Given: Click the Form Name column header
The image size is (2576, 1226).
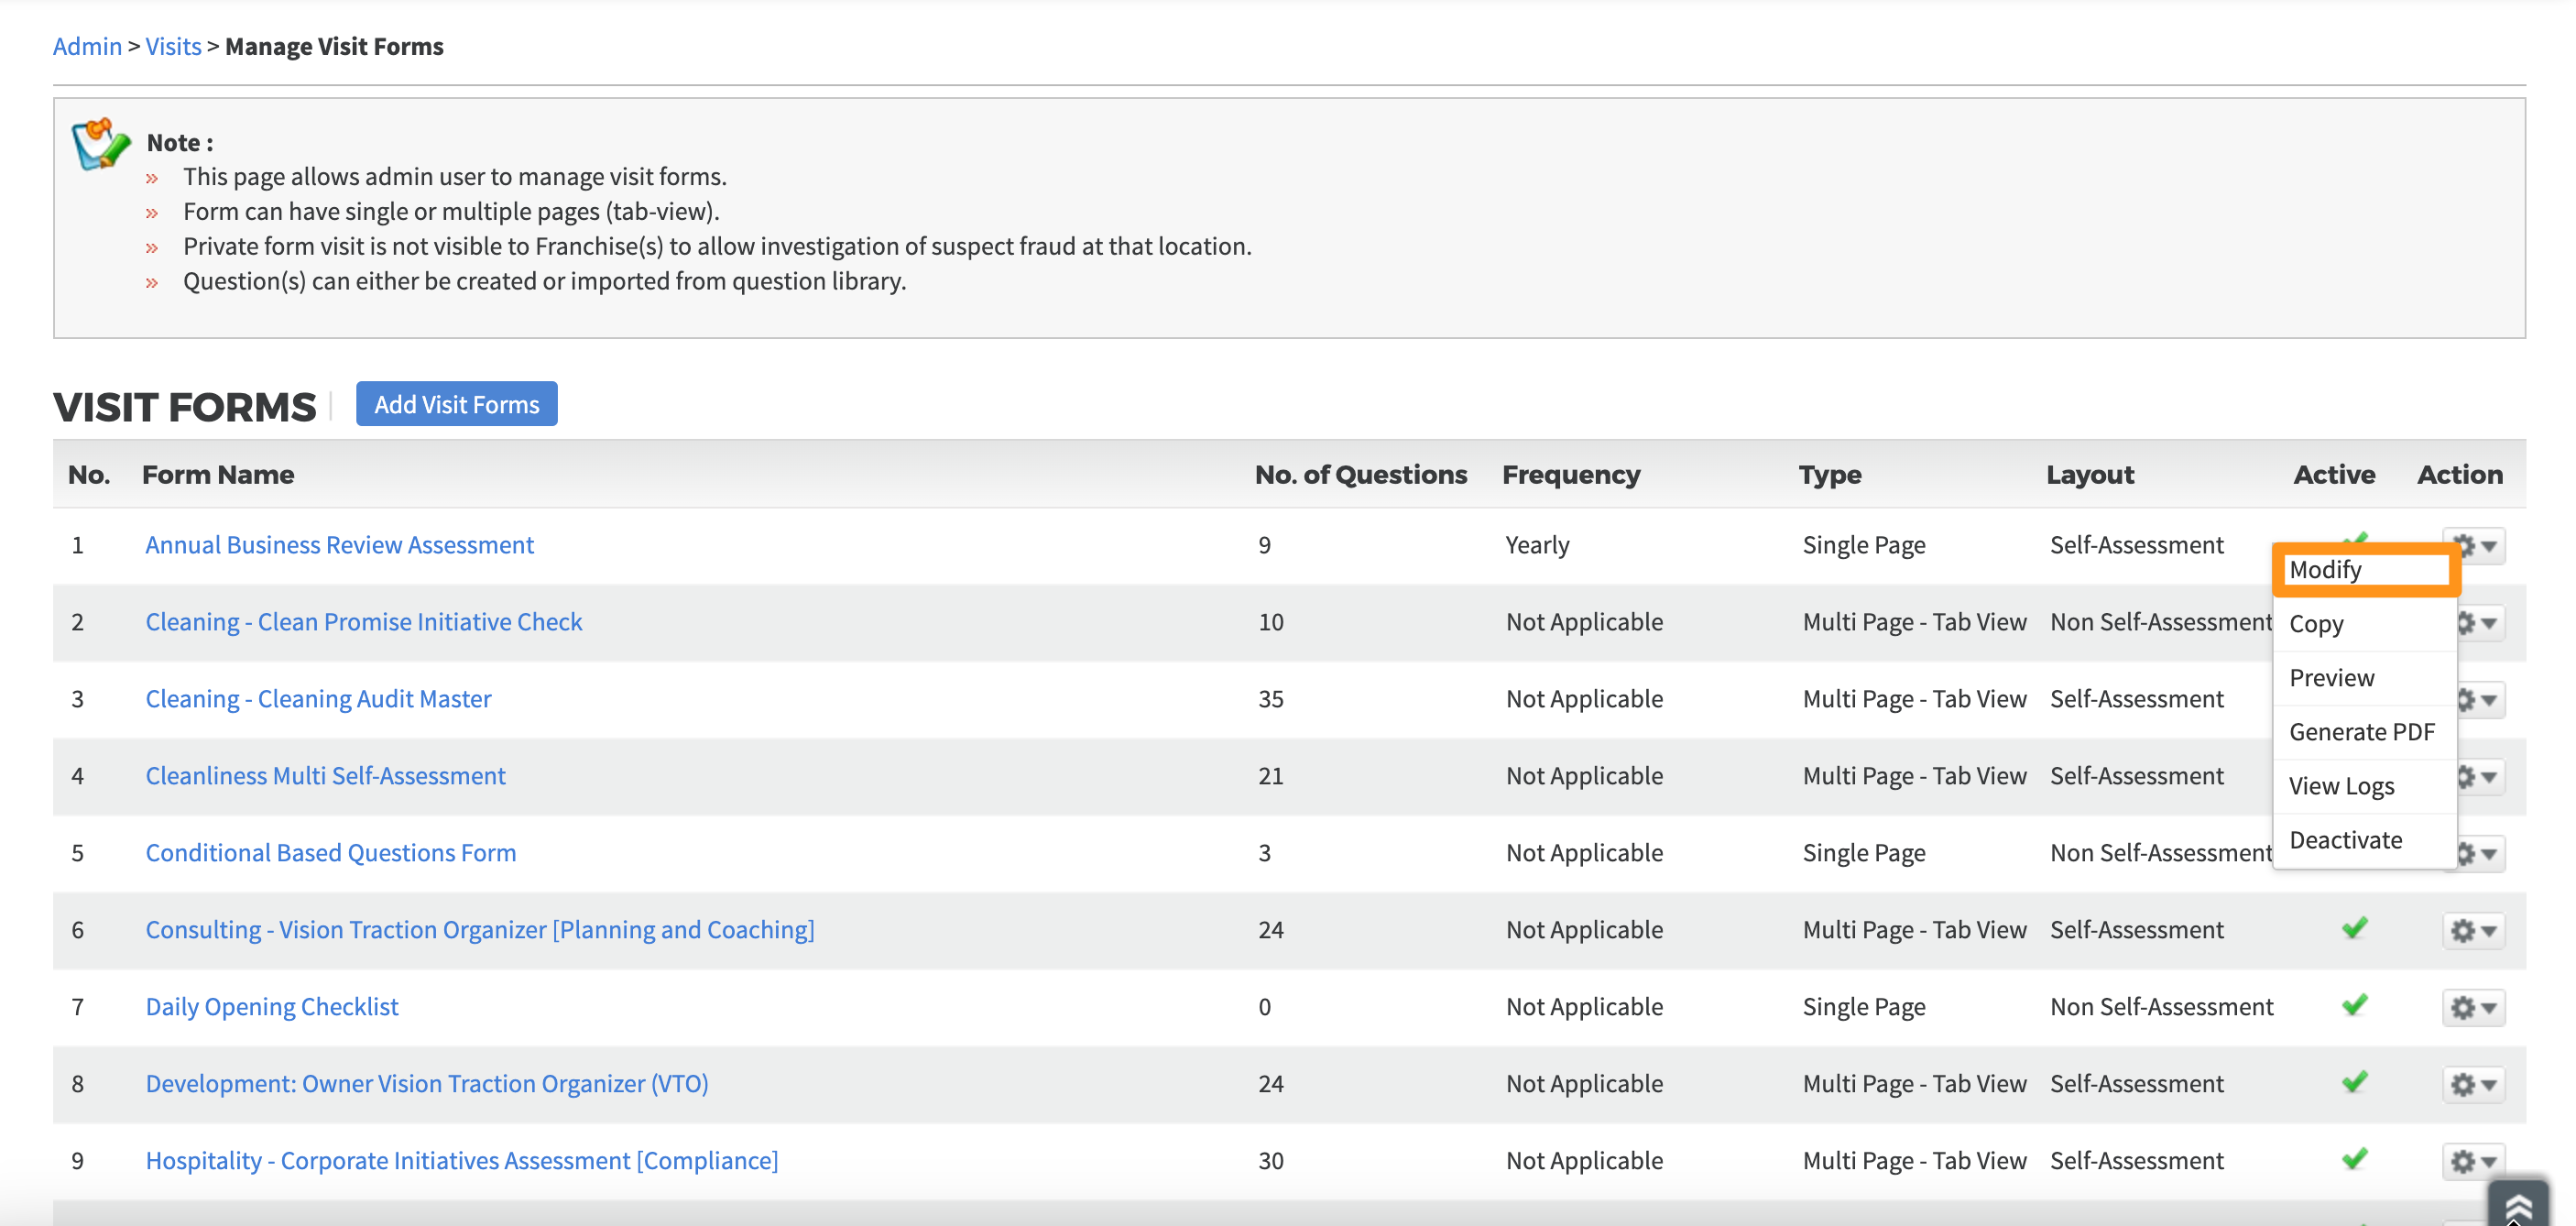Looking at the screenshot, I should tap(218, 475).
